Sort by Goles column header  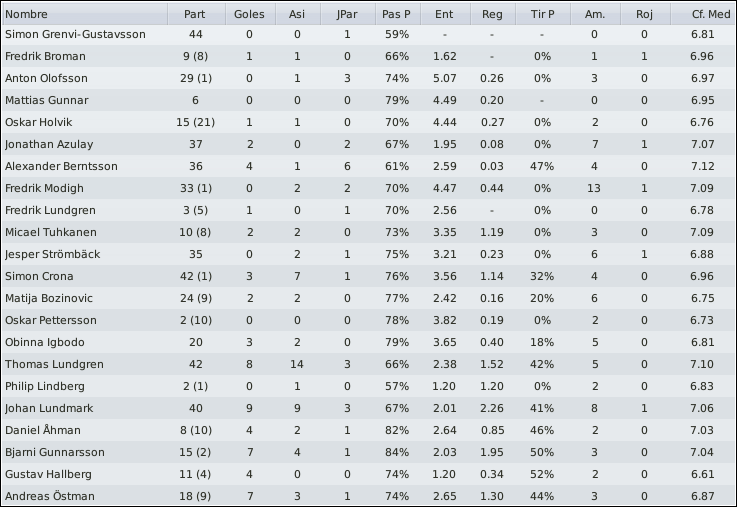[251, 14]
